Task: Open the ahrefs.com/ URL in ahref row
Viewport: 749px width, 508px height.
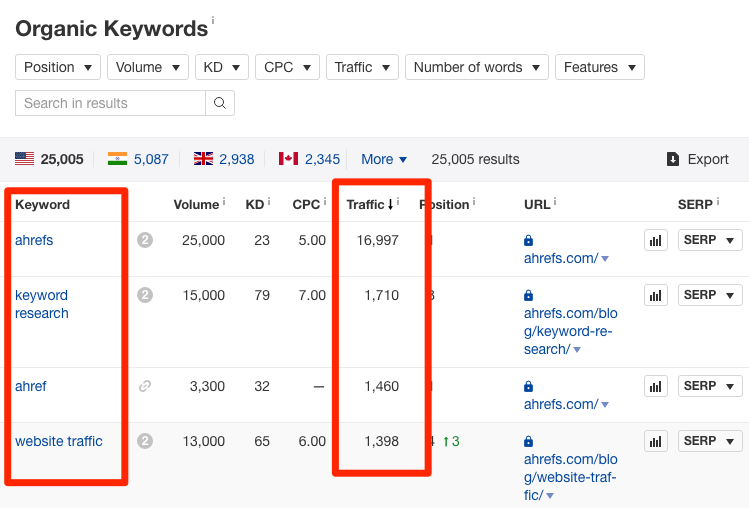Action: [x=561, y=404]
